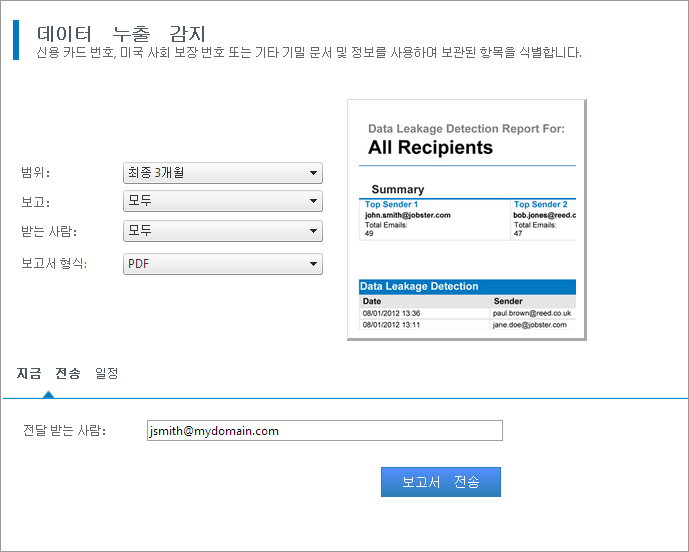Select the Top Sender 1 john.smith entry
The image size is (689, 552).
408,215
